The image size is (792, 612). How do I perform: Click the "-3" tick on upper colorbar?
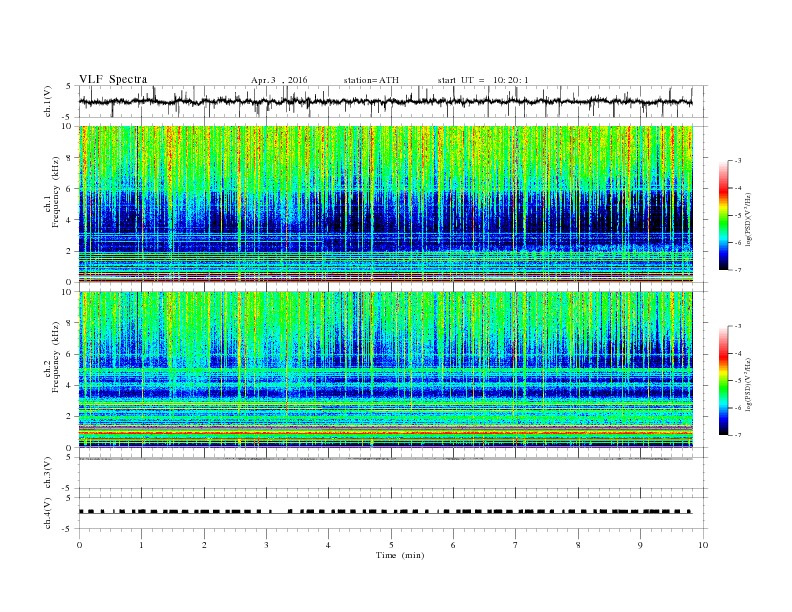[738, 161]
